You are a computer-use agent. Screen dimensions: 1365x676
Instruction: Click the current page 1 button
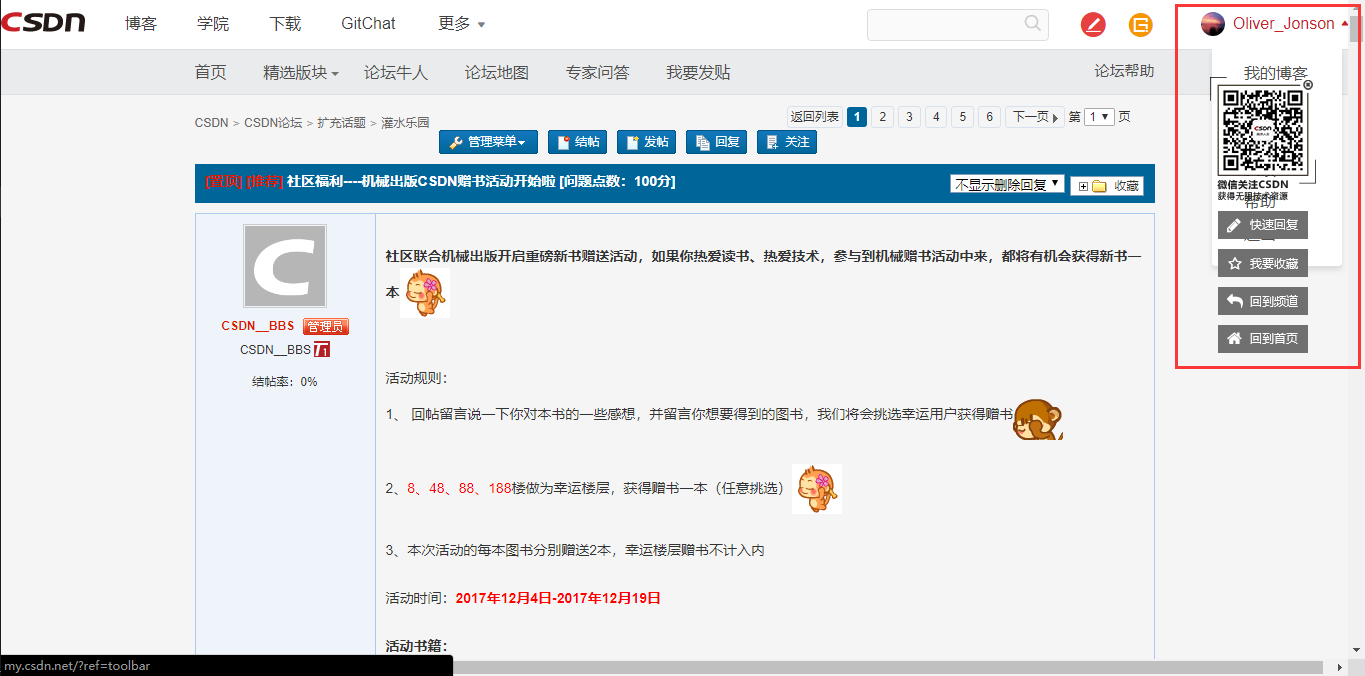tap(856, 117)
